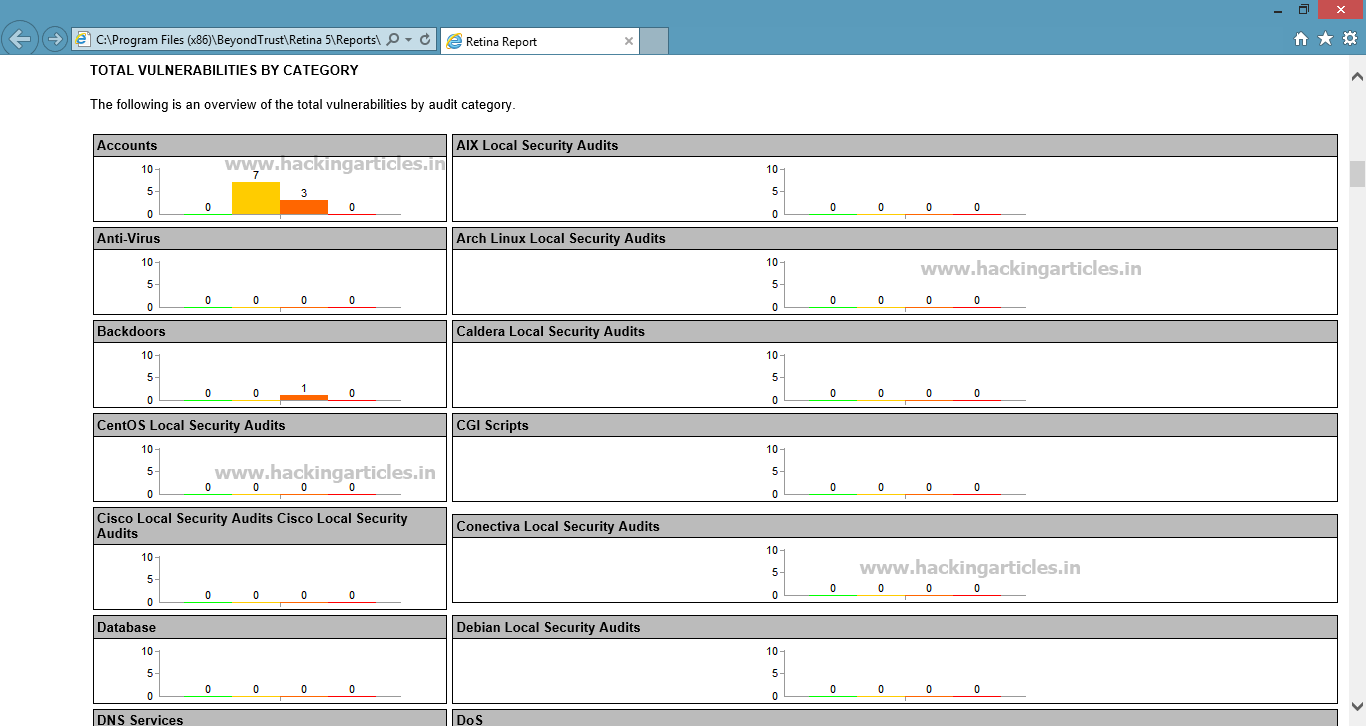1366x726 pixels.
Task: Click the Refresh icon in address bar
Action: coord(425,40)
